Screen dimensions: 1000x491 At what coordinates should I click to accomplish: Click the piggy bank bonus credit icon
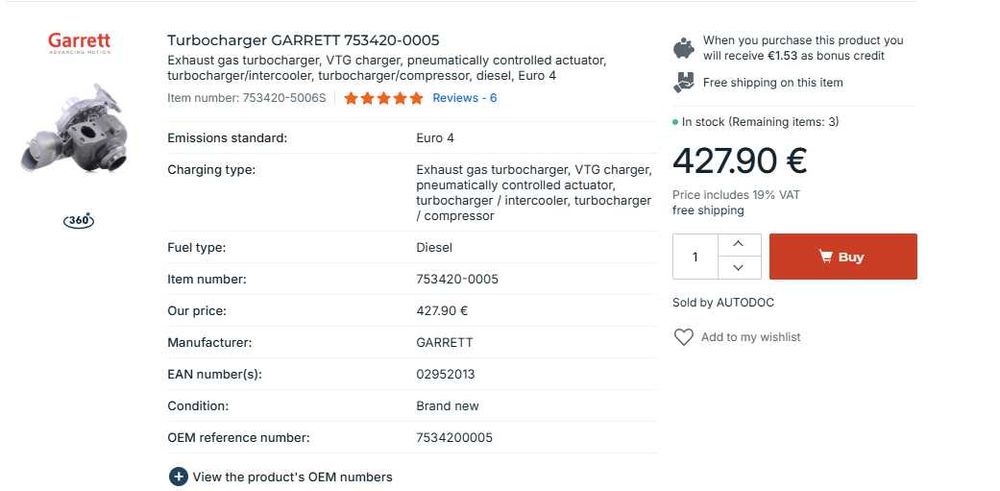[684, 48]
